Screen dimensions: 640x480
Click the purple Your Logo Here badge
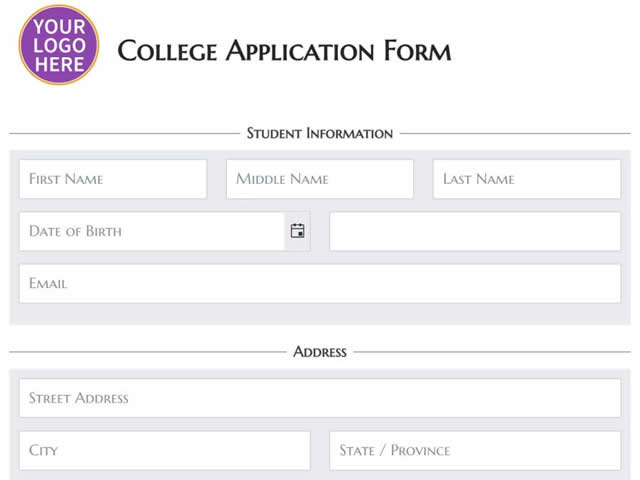[59, 45]
